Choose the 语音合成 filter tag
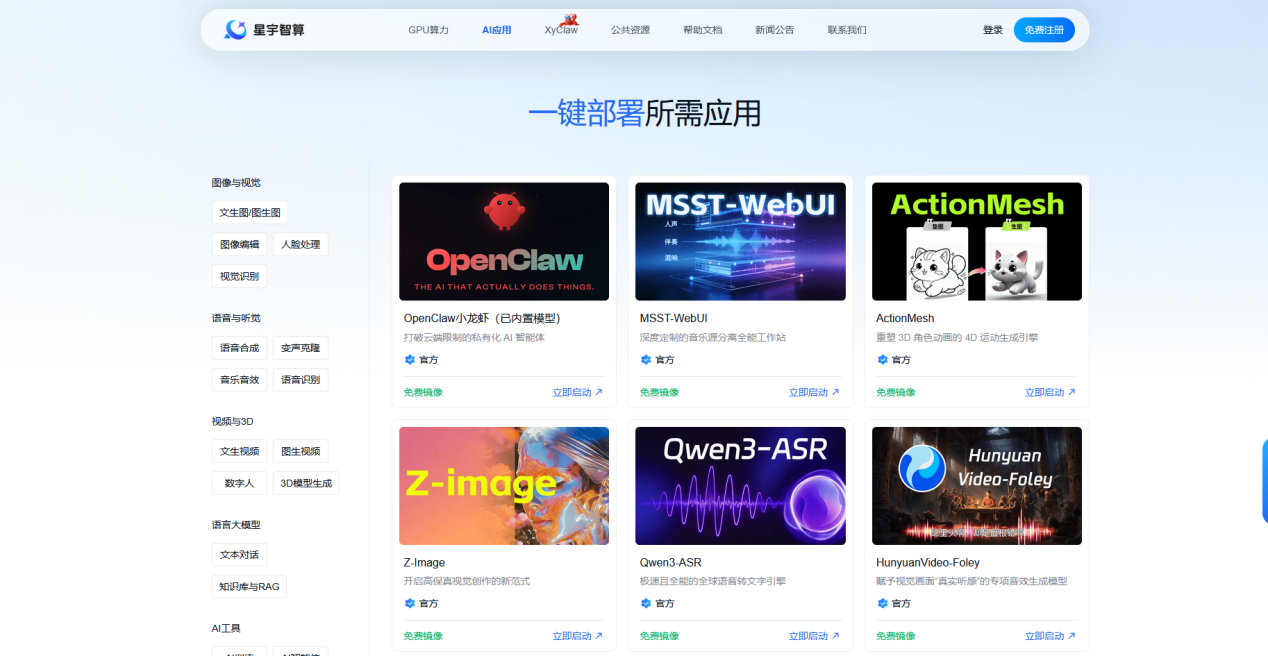The image size is (1268, 656). coord(240,348)
